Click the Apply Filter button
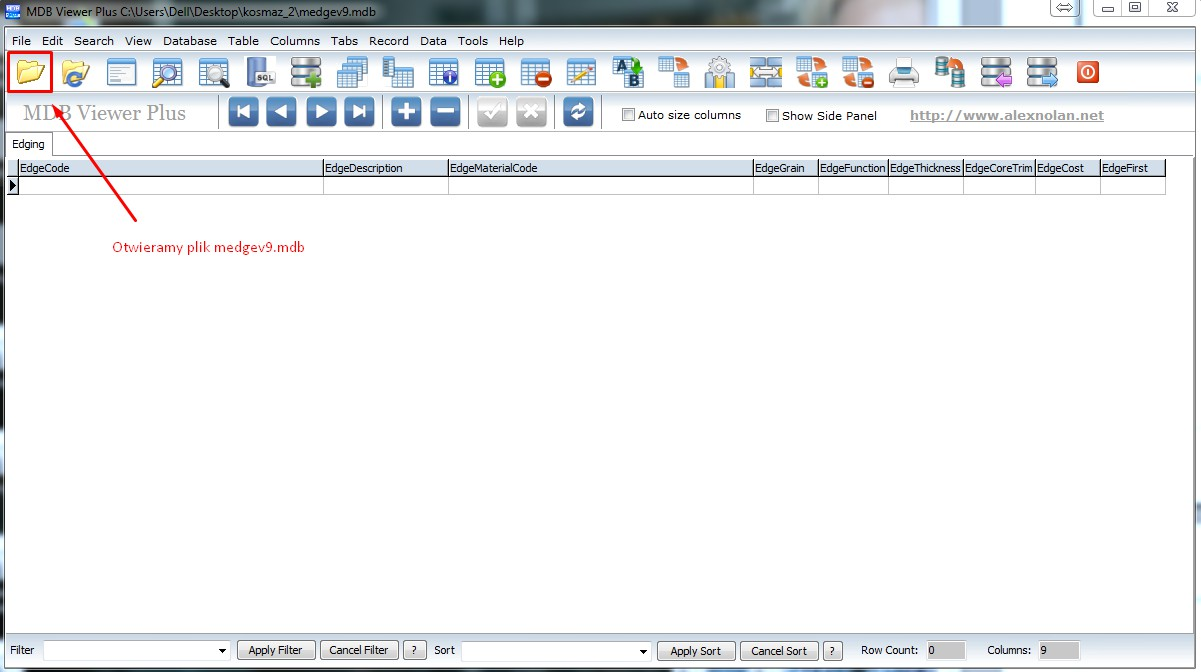Image resolution: width=1201 pixels, height=672 pixels. (275, 650)
